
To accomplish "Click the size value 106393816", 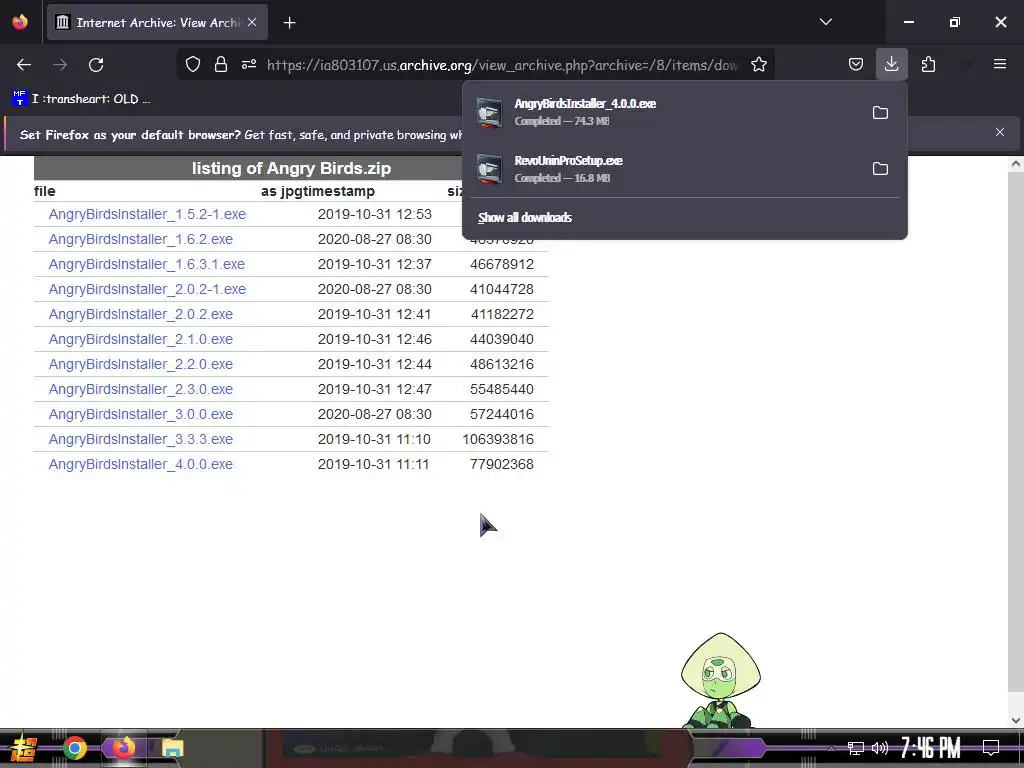I will 498,439.
